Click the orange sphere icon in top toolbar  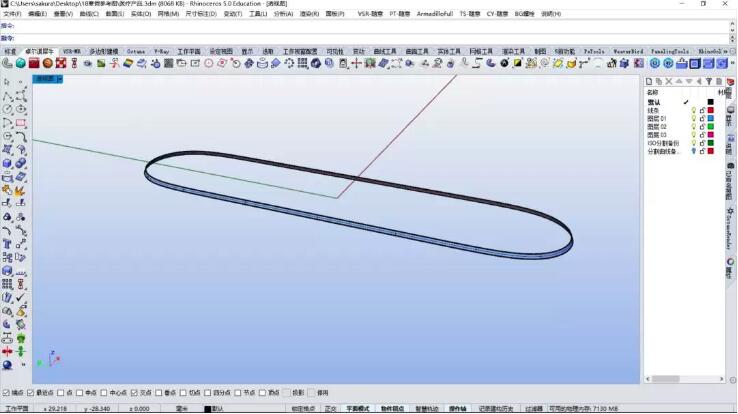click(x=48, y=63)
